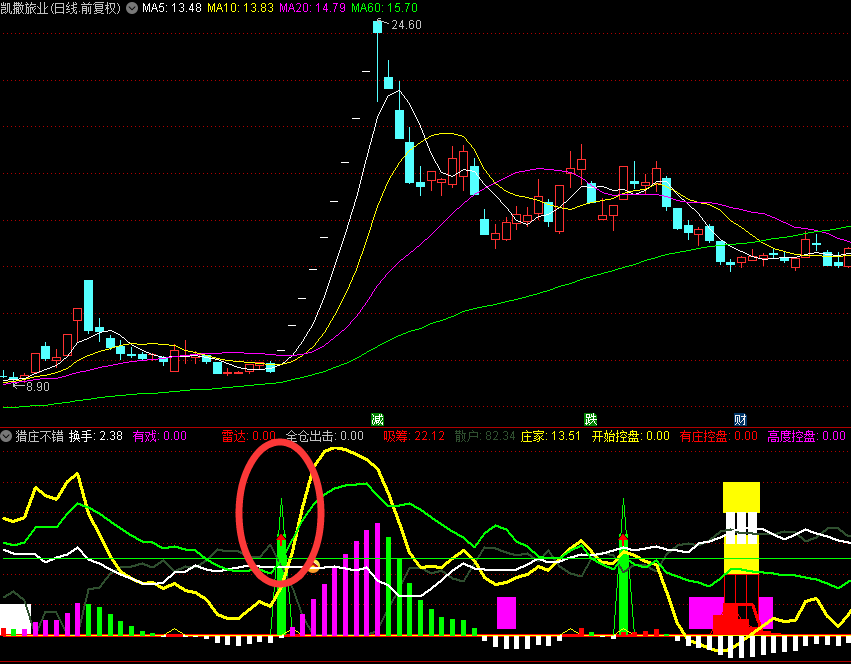Click the MA10: 13.83 label

click(x=240, y=8)
